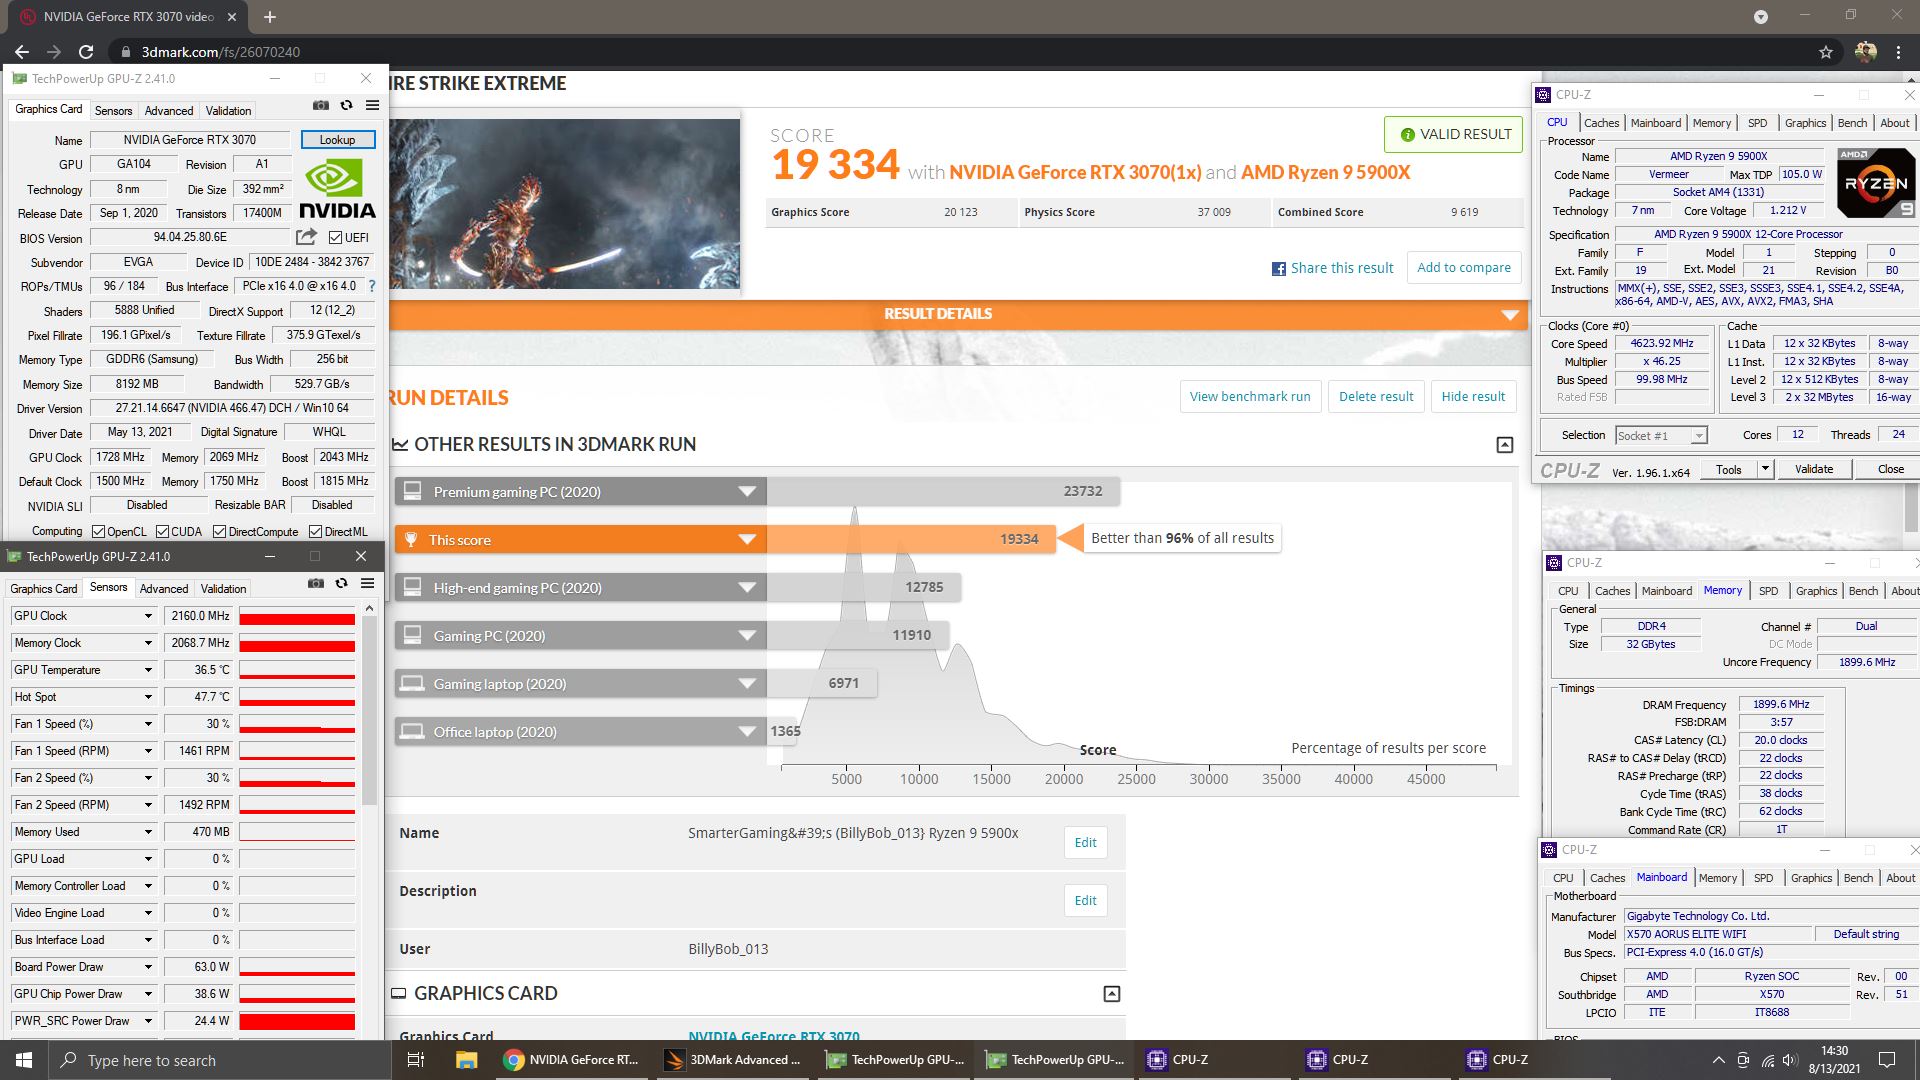Click Add to compare button
This screenshot has width=1920, height=1080.
1464,268
